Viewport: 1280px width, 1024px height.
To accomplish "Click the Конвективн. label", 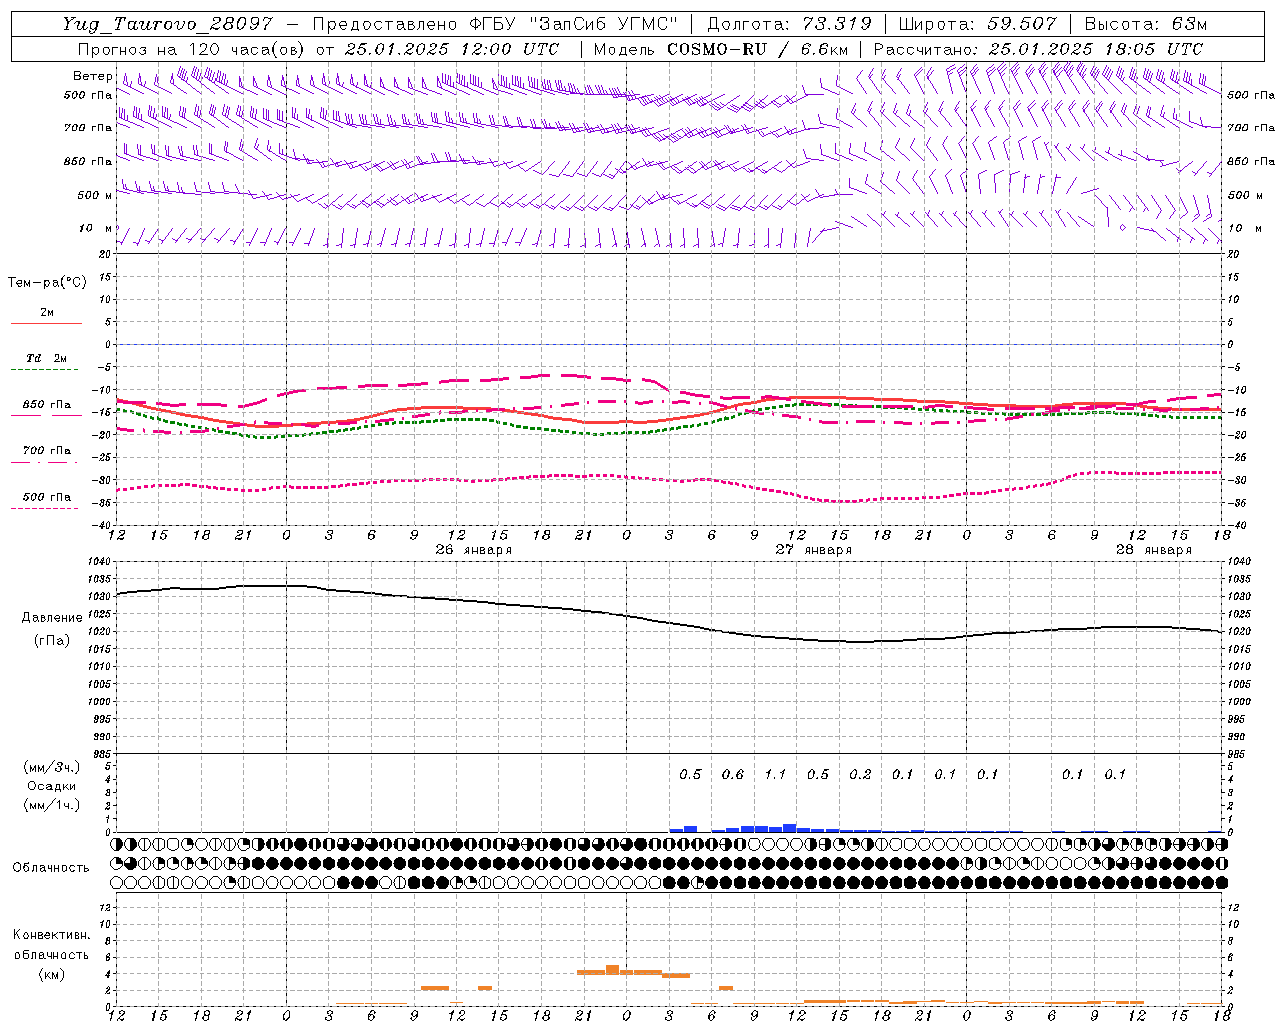I will [x=51, y=935].
